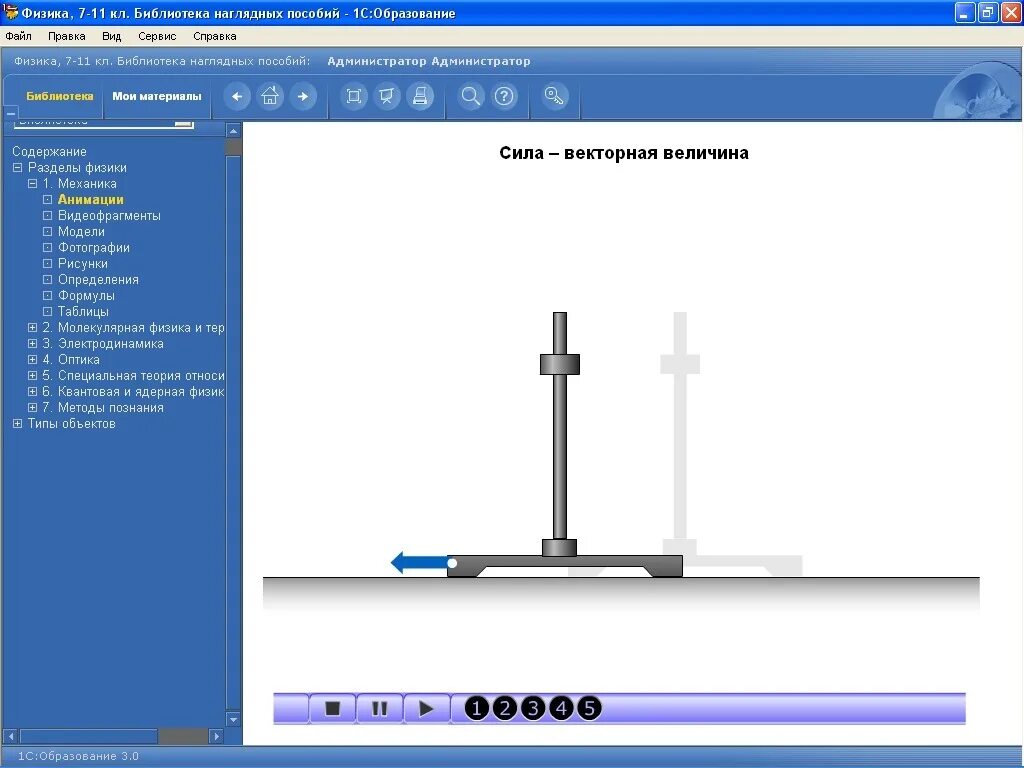Open help question mark icon
1024x768 pixels.
tap(504, 97)
